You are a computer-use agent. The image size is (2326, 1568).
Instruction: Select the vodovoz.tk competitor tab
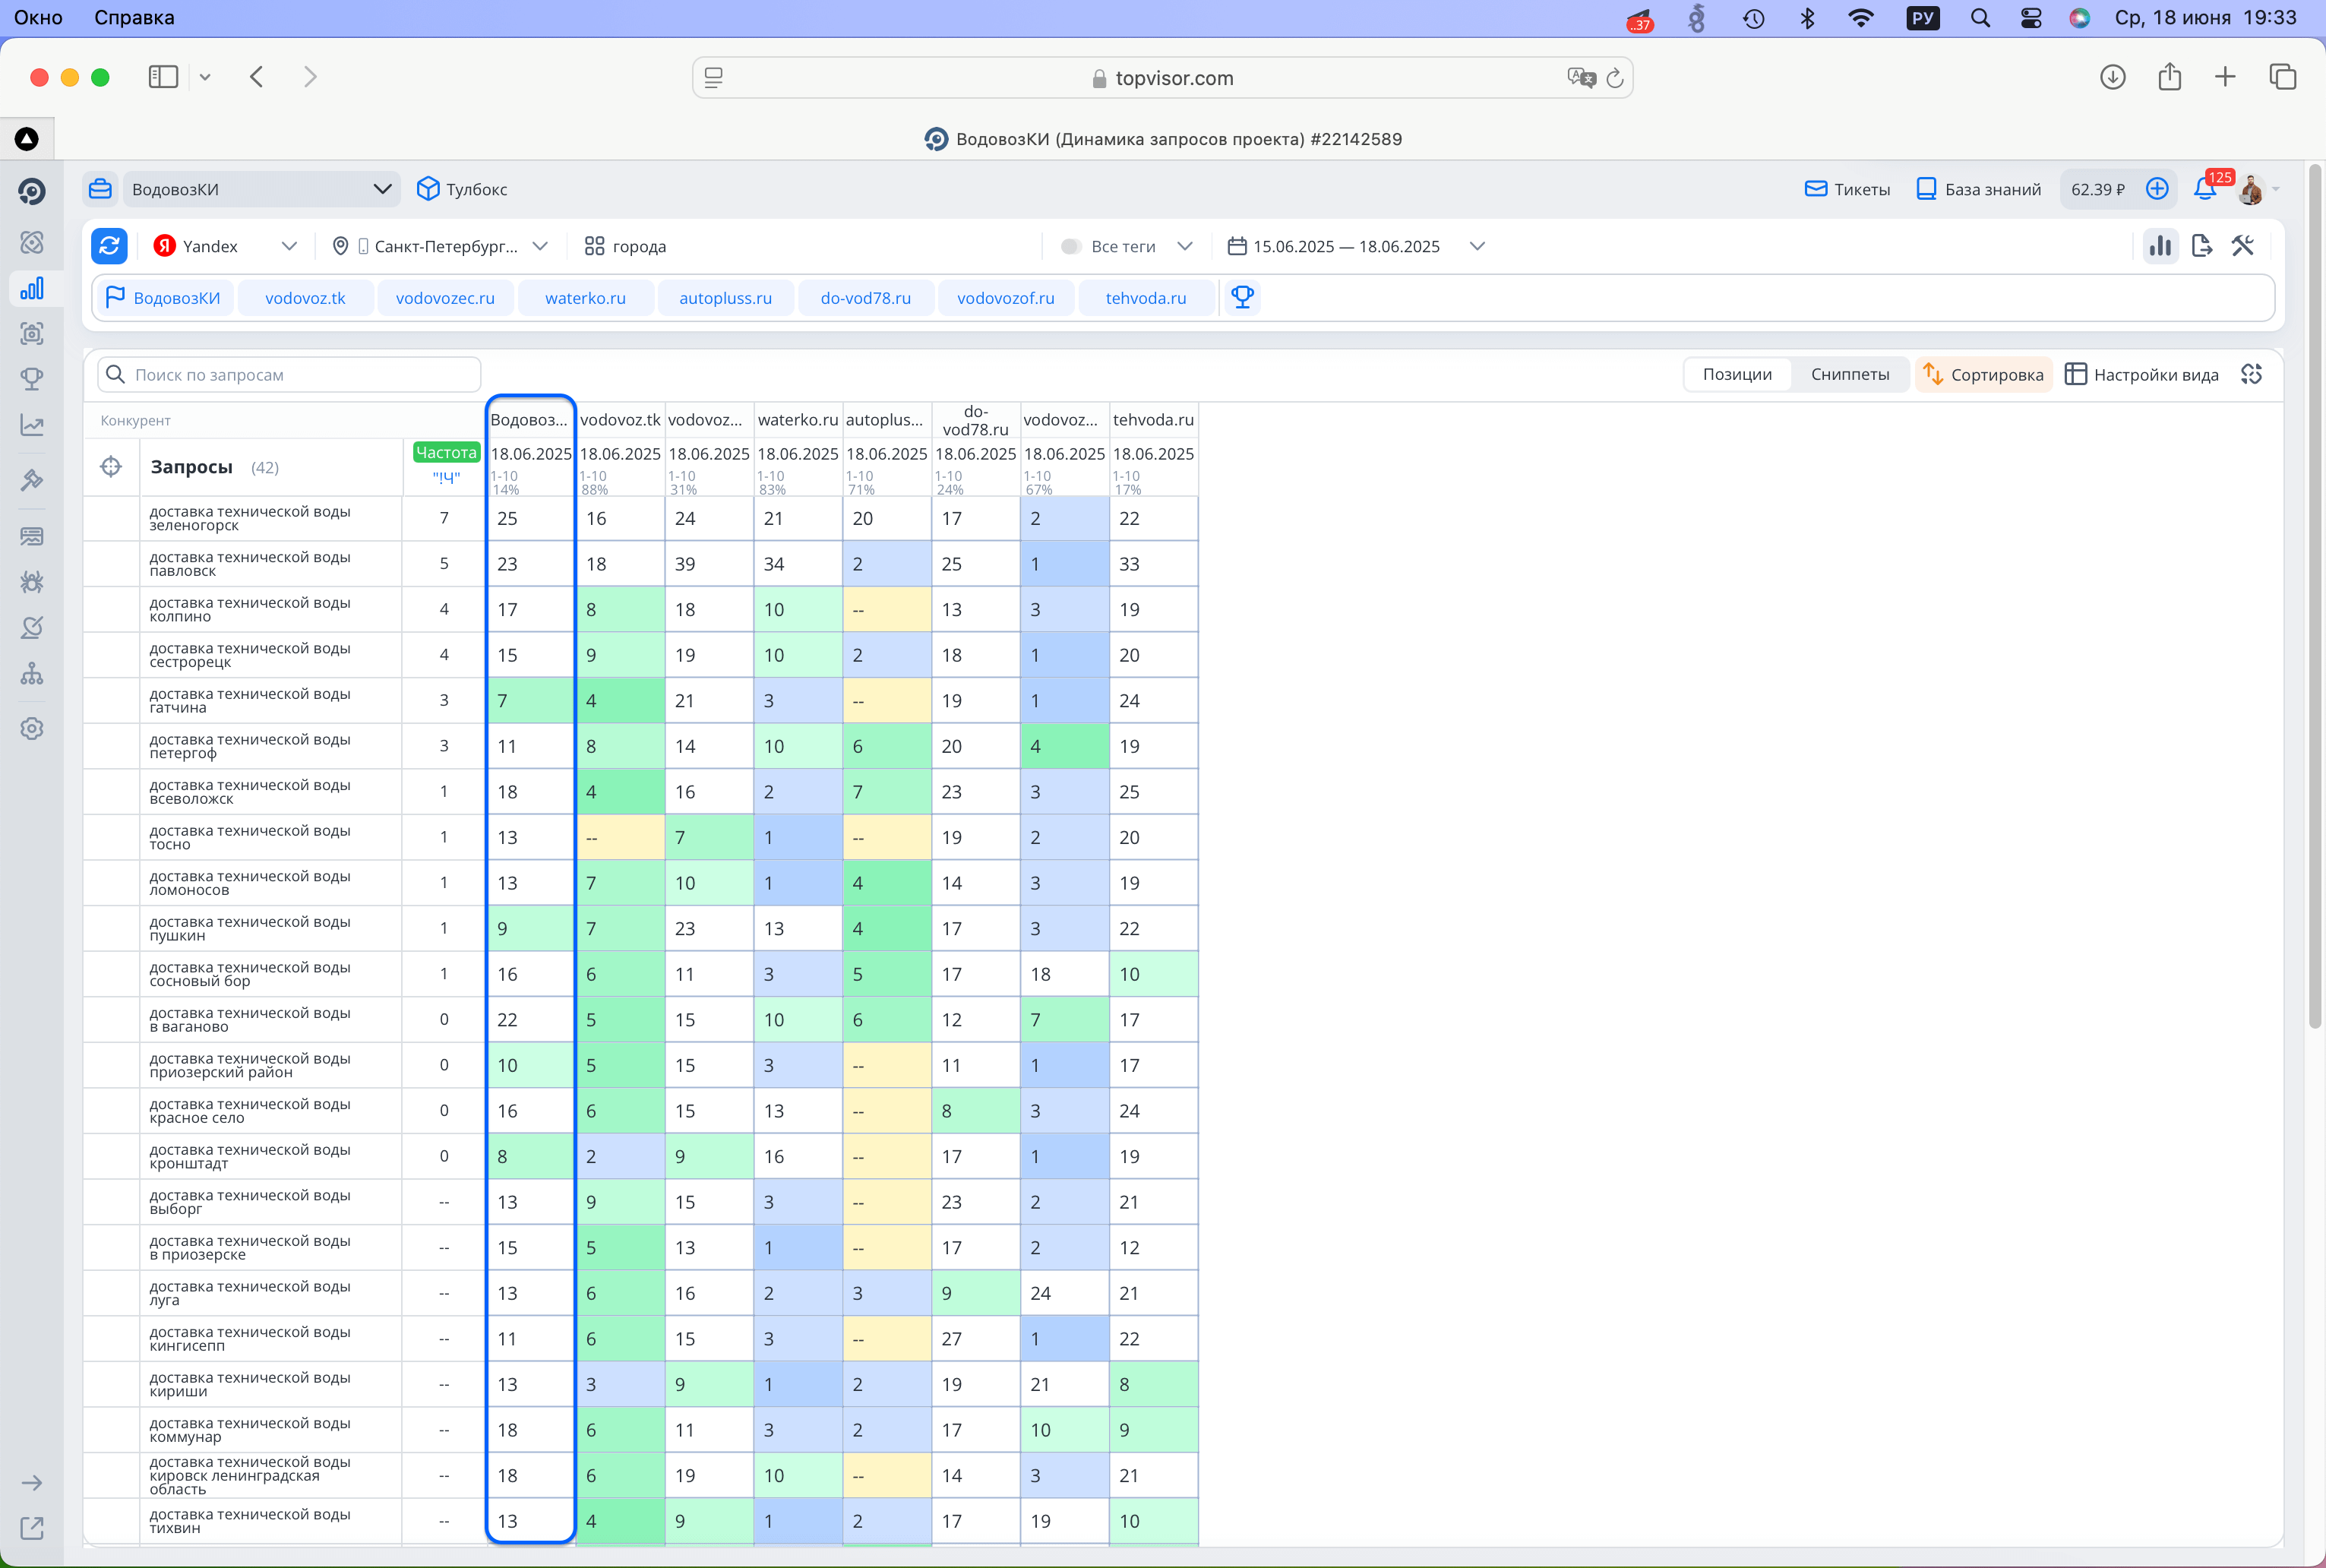point(305,298)
